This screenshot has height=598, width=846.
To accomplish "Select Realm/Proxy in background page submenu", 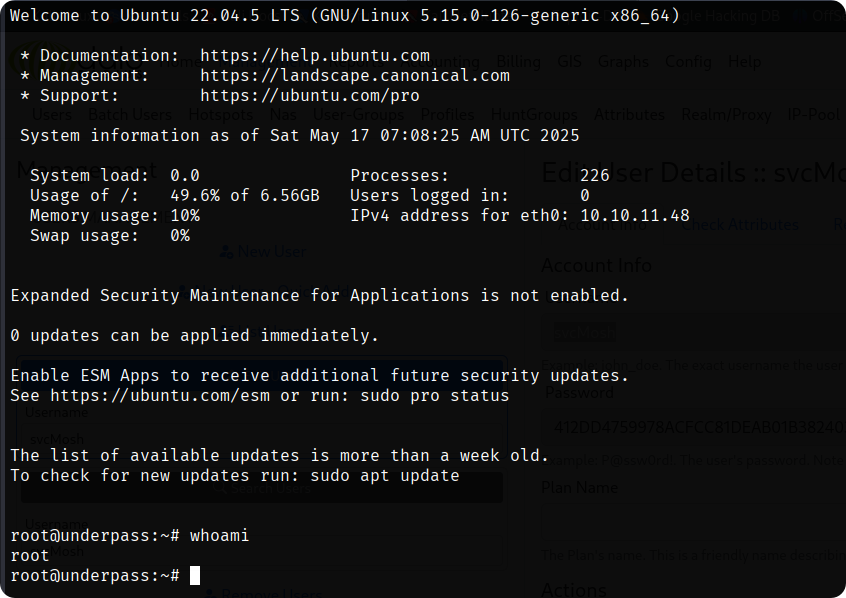I will coord(726,114).
